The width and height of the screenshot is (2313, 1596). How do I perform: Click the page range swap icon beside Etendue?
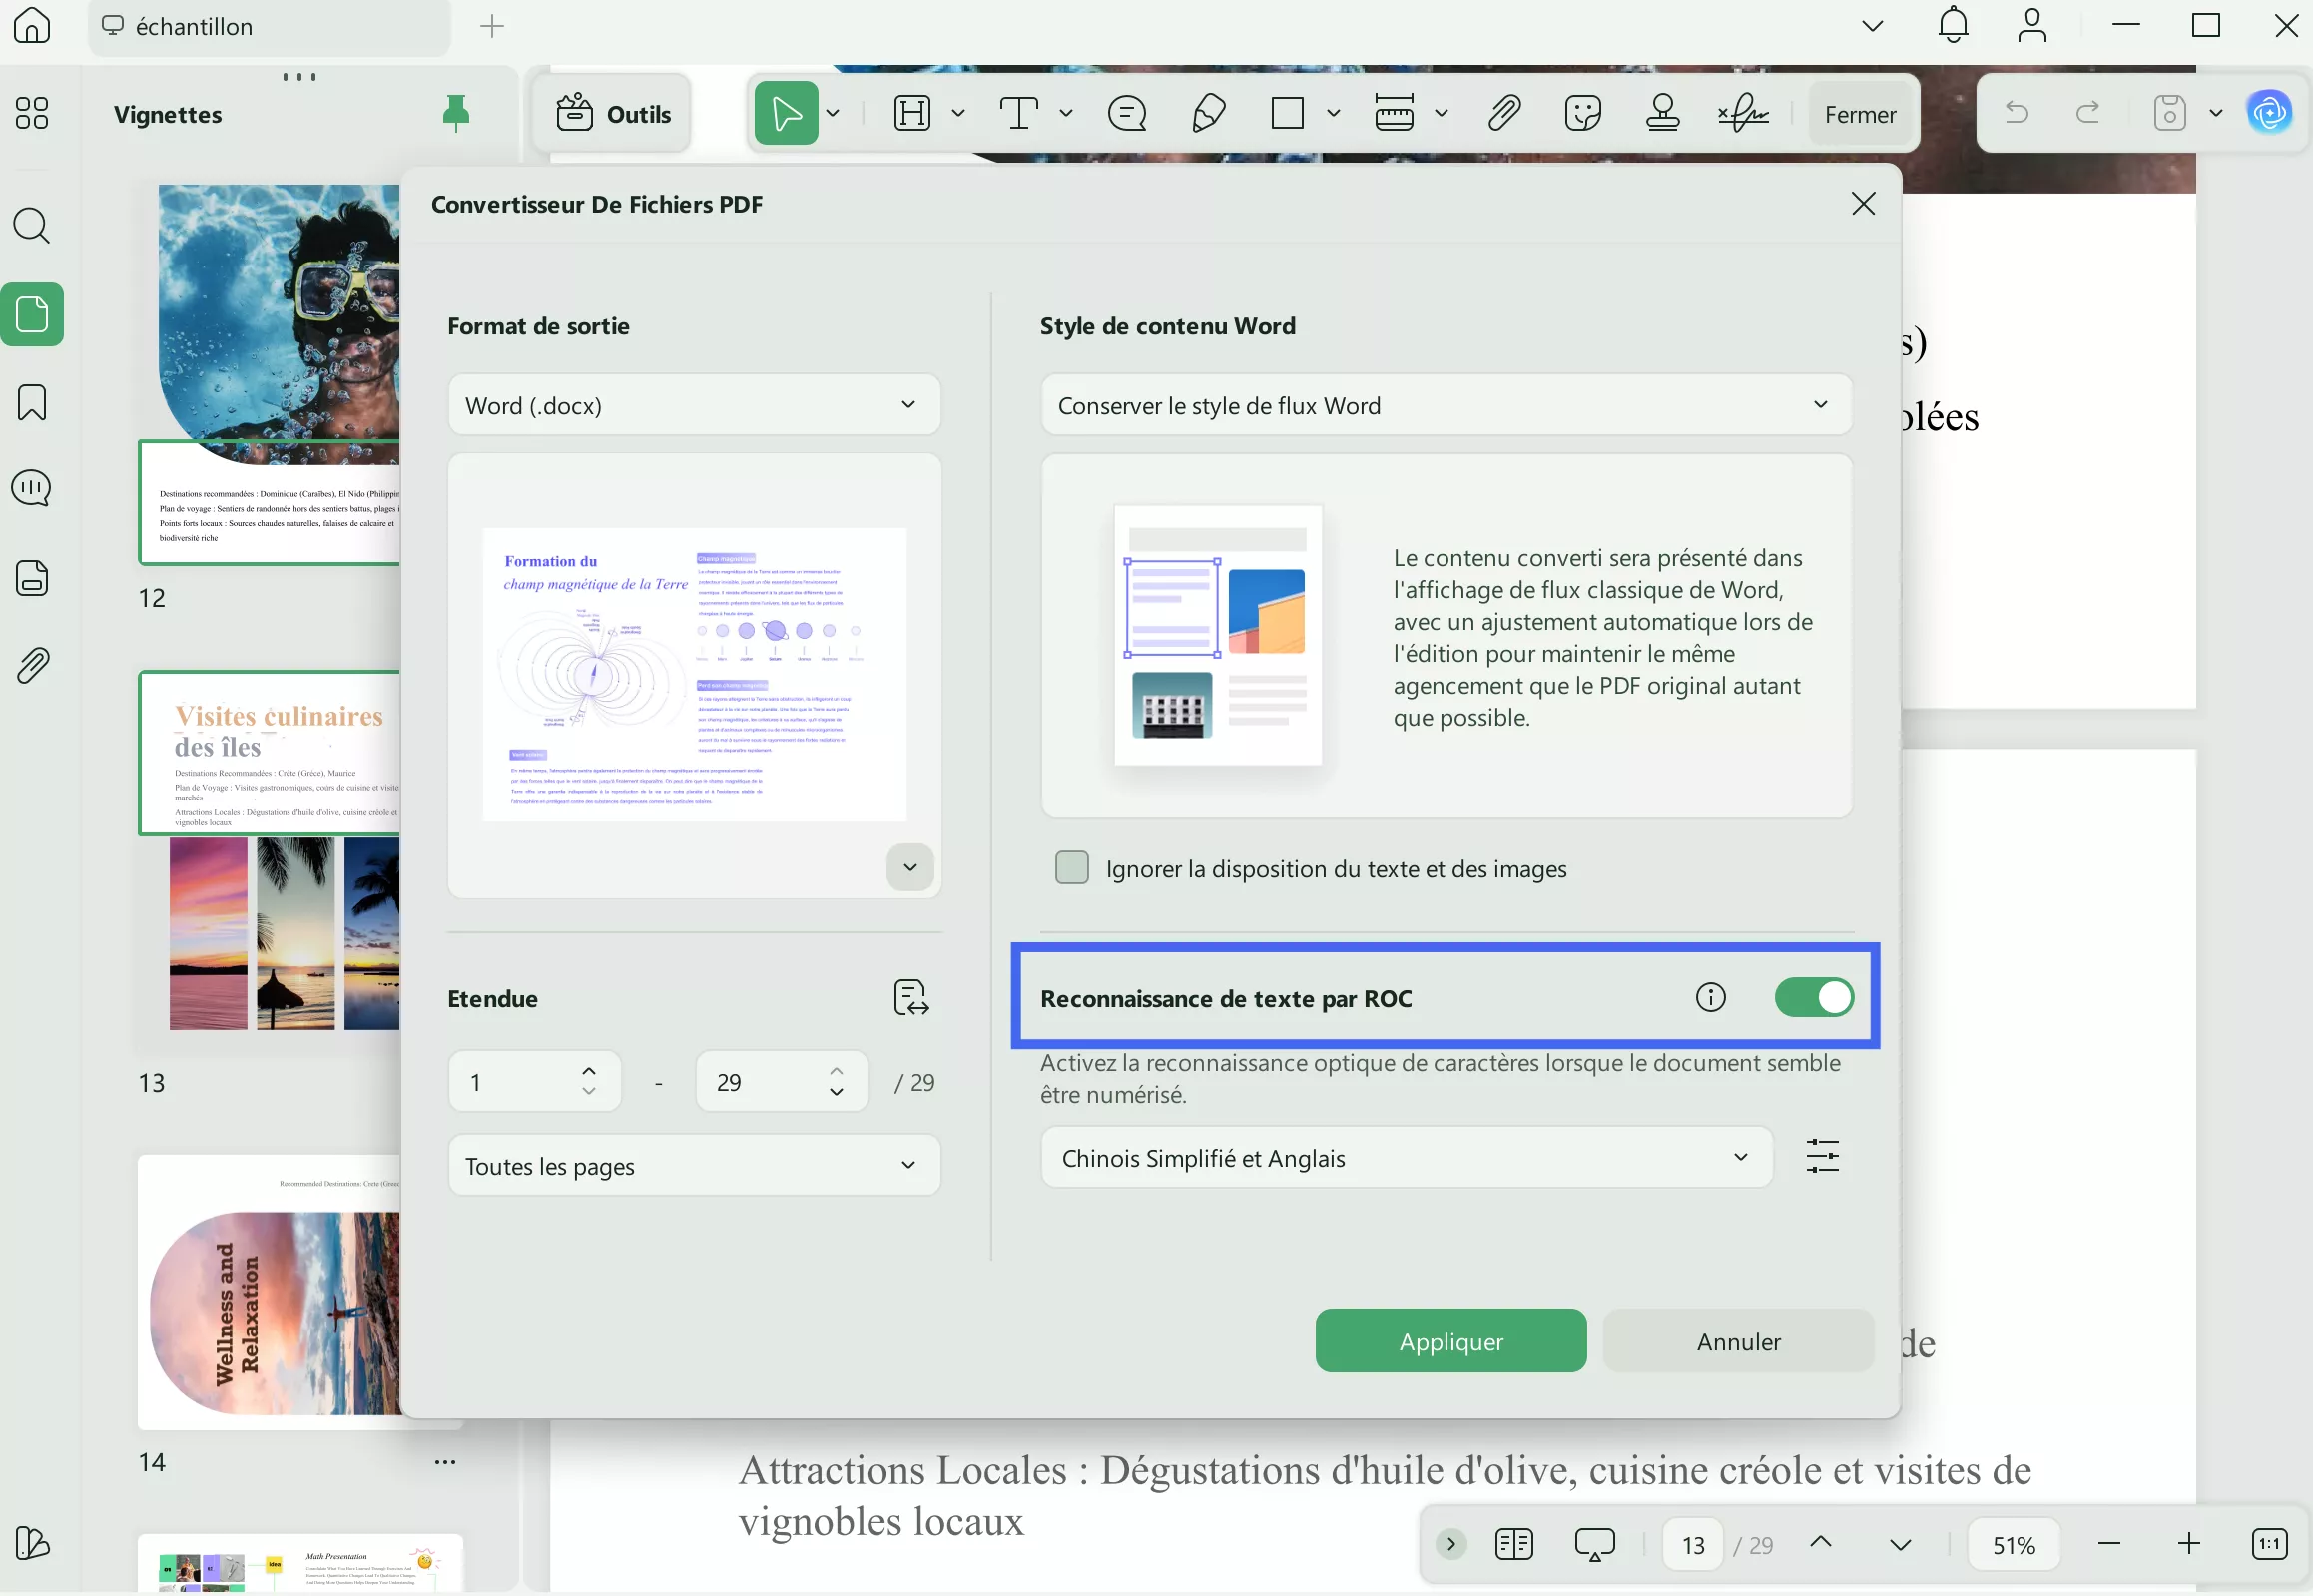pos(910,998)
